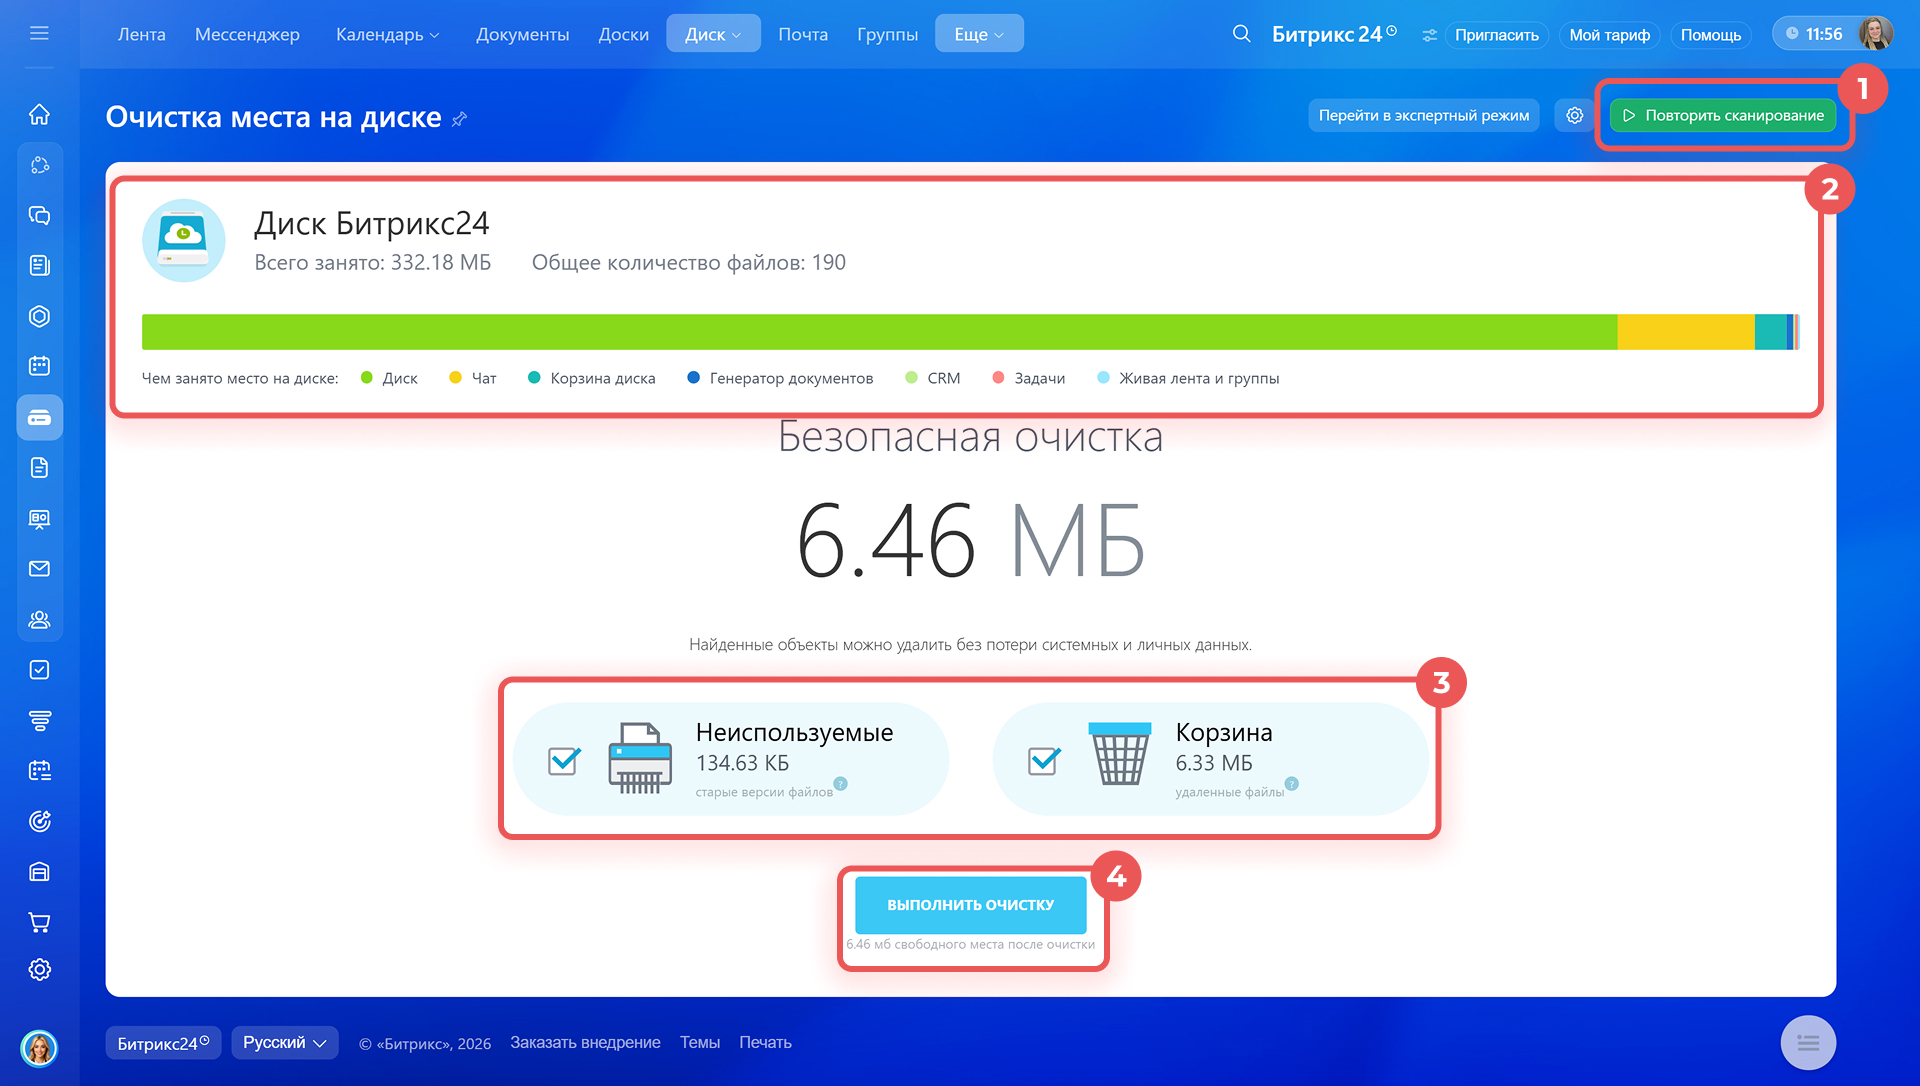
Task: Click the help question mark near Корзина
Action: click(x=1292, y=784)
